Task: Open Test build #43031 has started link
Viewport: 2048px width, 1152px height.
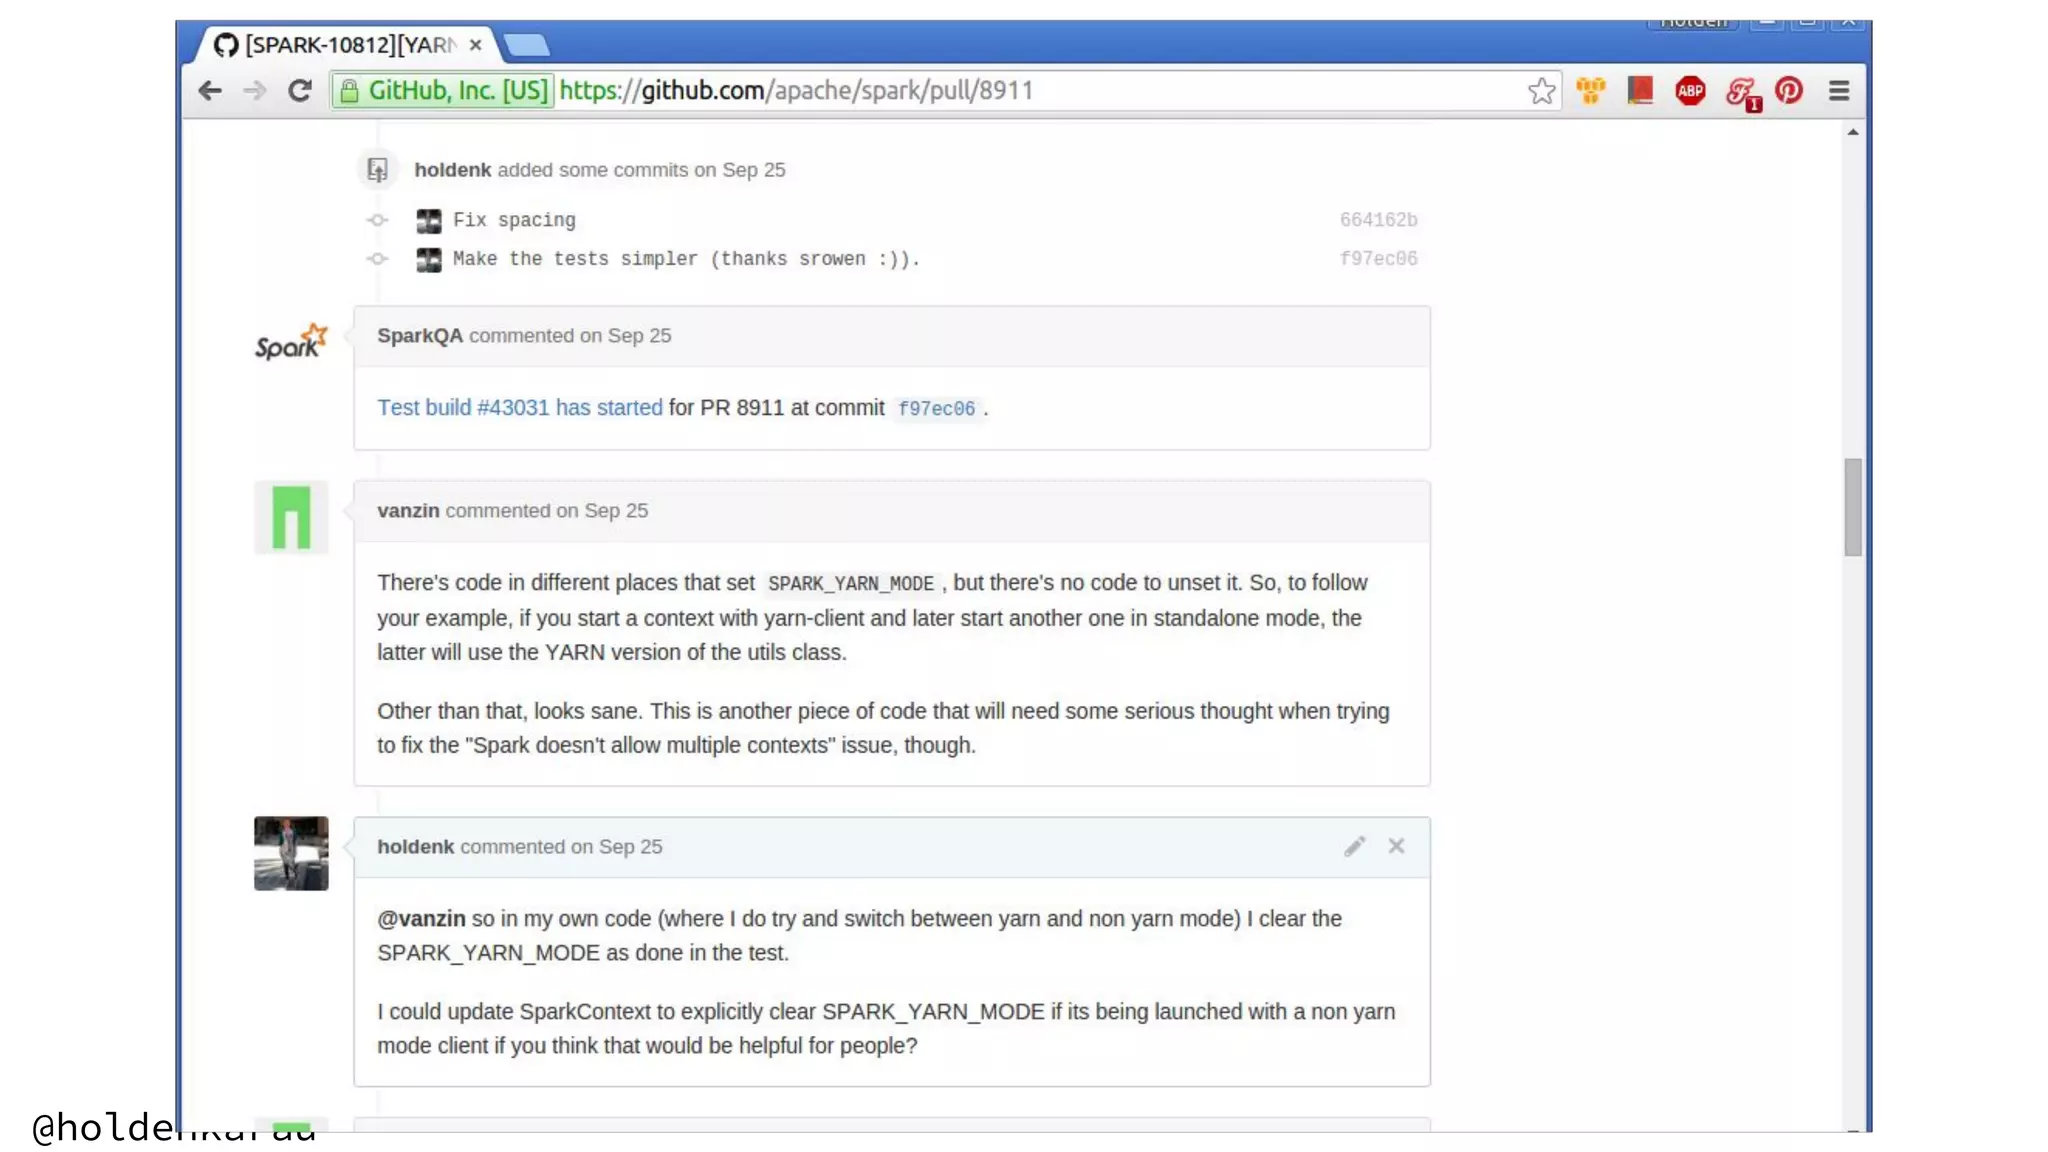Action: pos(519,408)
